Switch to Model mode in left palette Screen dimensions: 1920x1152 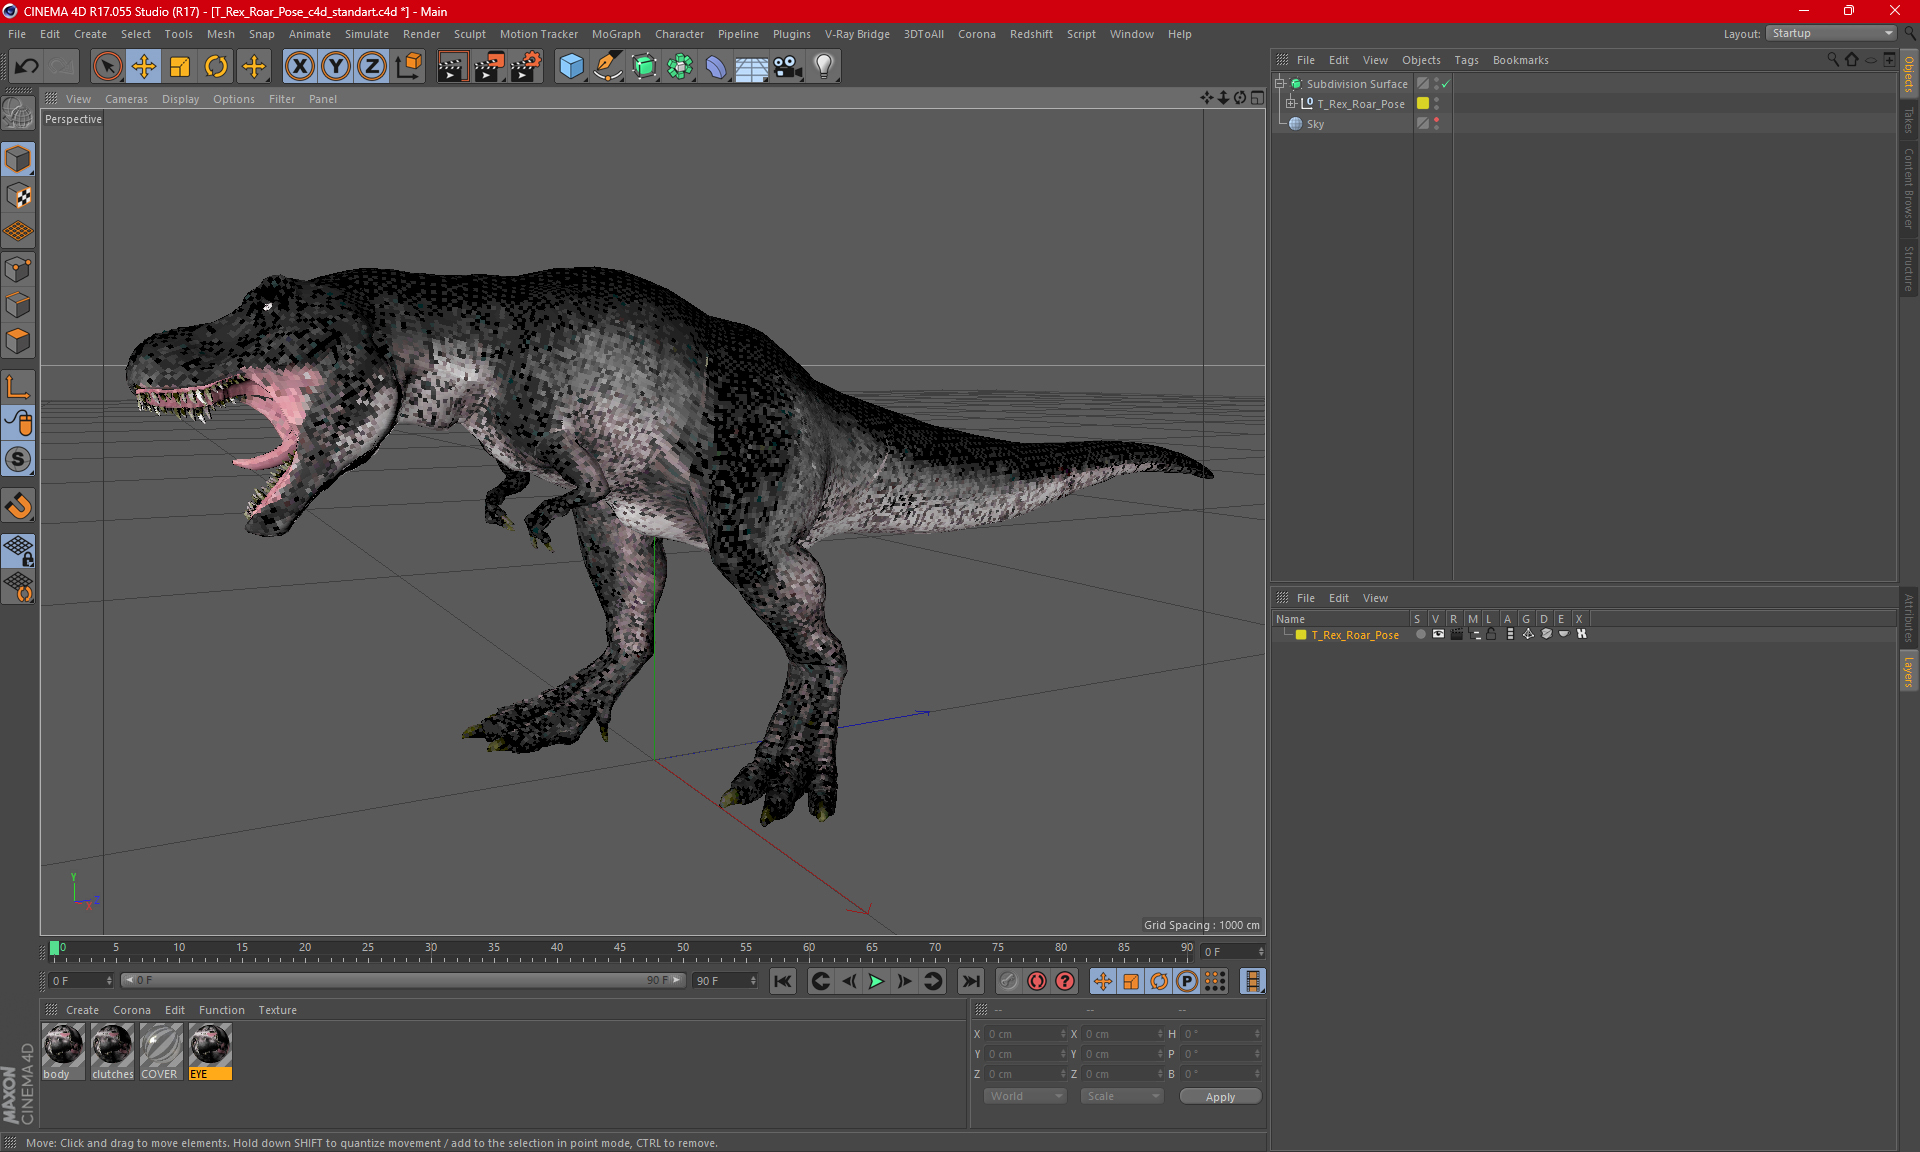[x=18, y=159]
